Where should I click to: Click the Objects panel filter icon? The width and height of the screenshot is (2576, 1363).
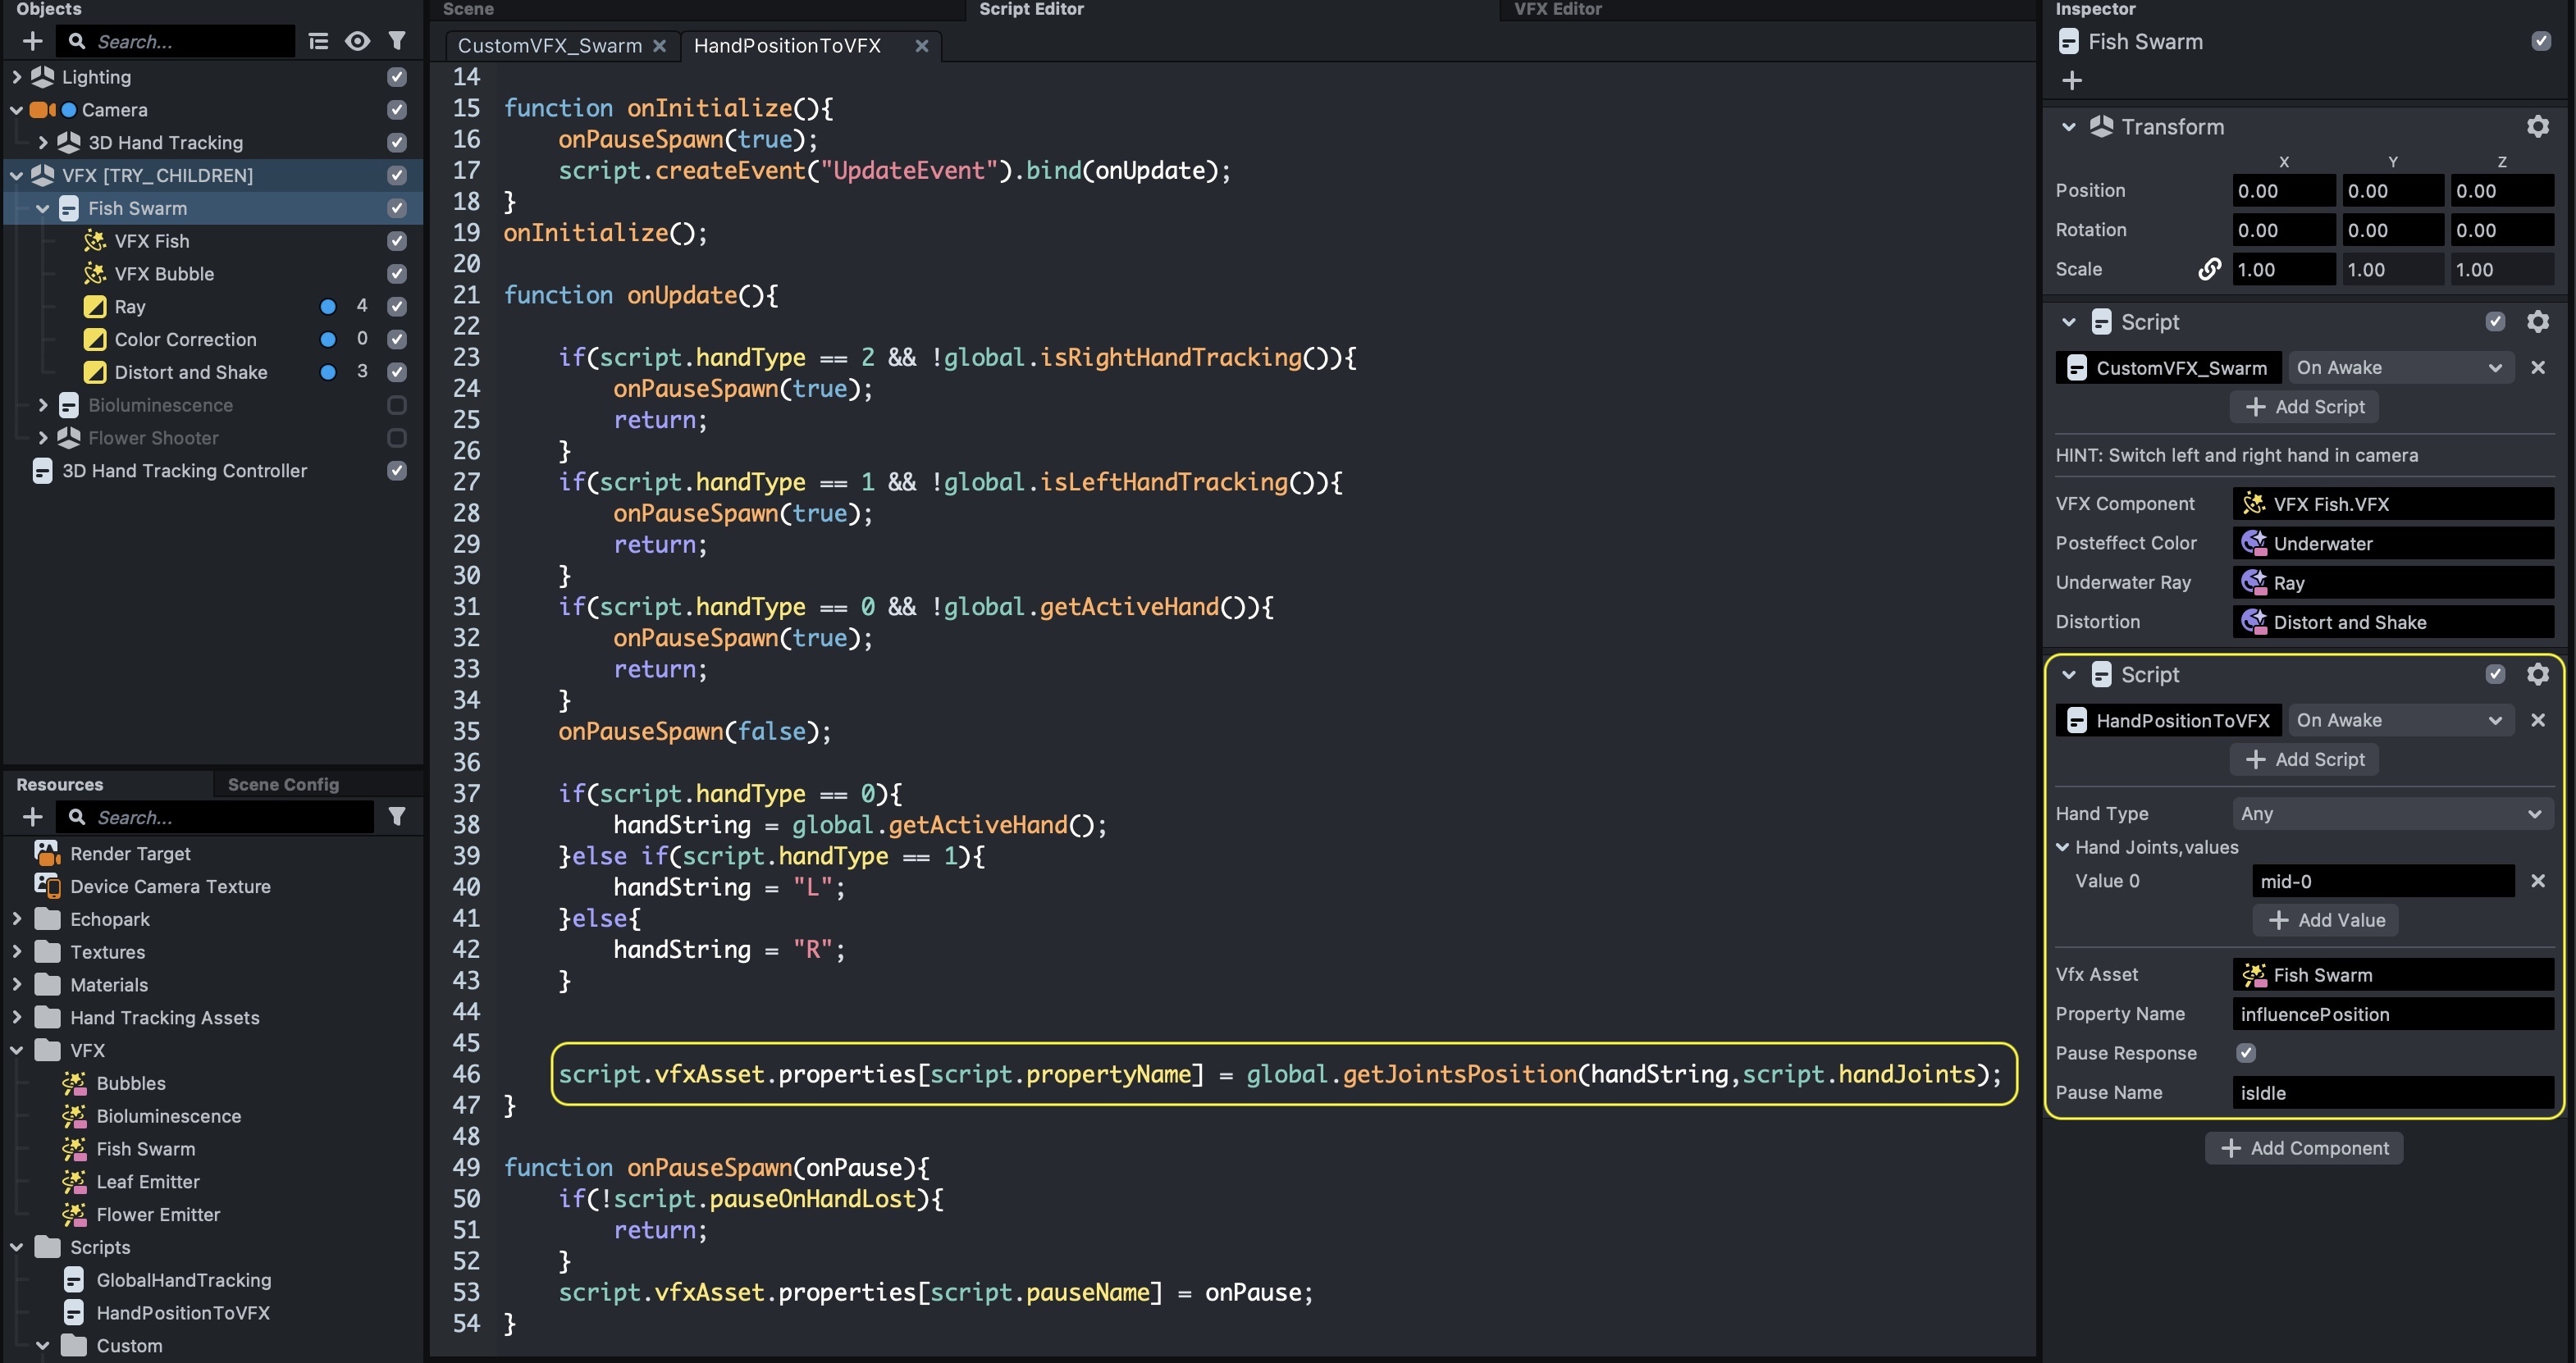(x=397, y=41)
